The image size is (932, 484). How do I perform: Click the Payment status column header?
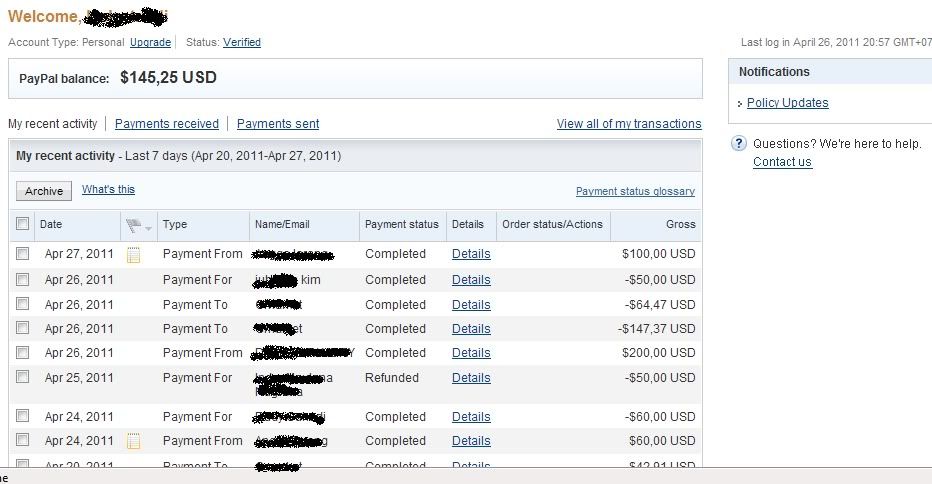coord(402,224)
